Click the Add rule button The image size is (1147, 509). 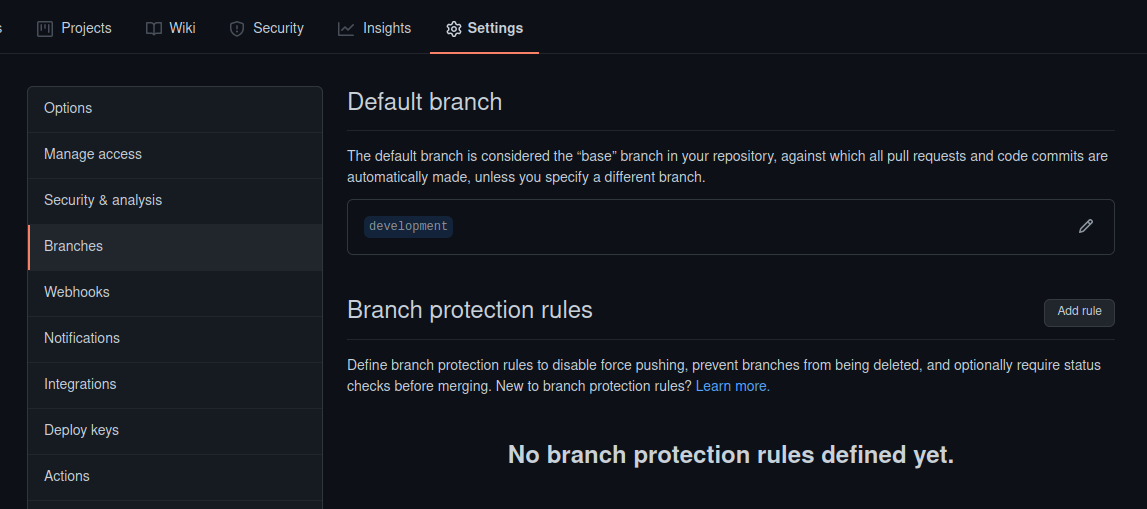(x=1079, y=312)
